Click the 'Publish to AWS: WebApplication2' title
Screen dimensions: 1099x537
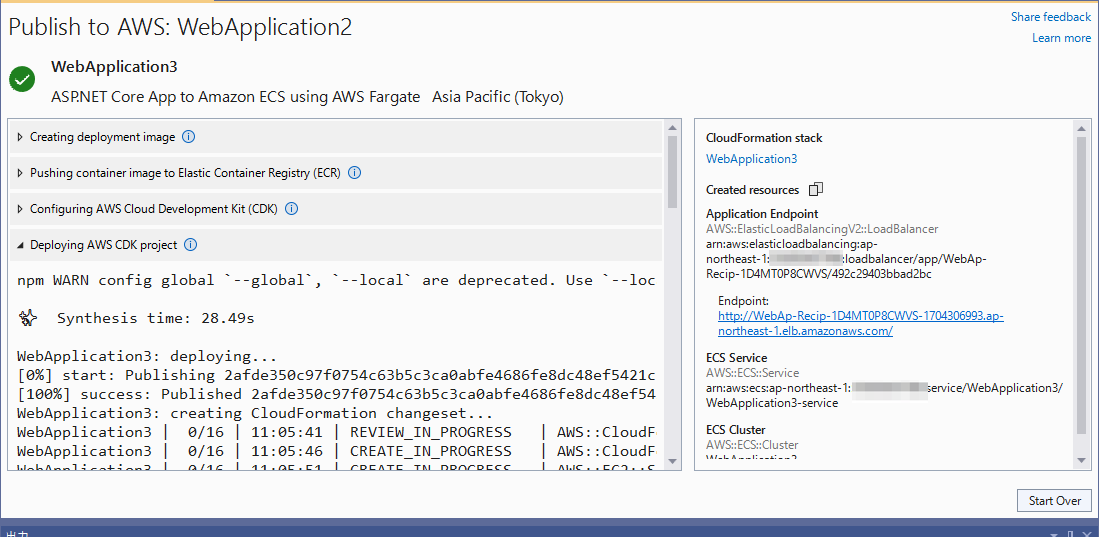coord(180,27)
